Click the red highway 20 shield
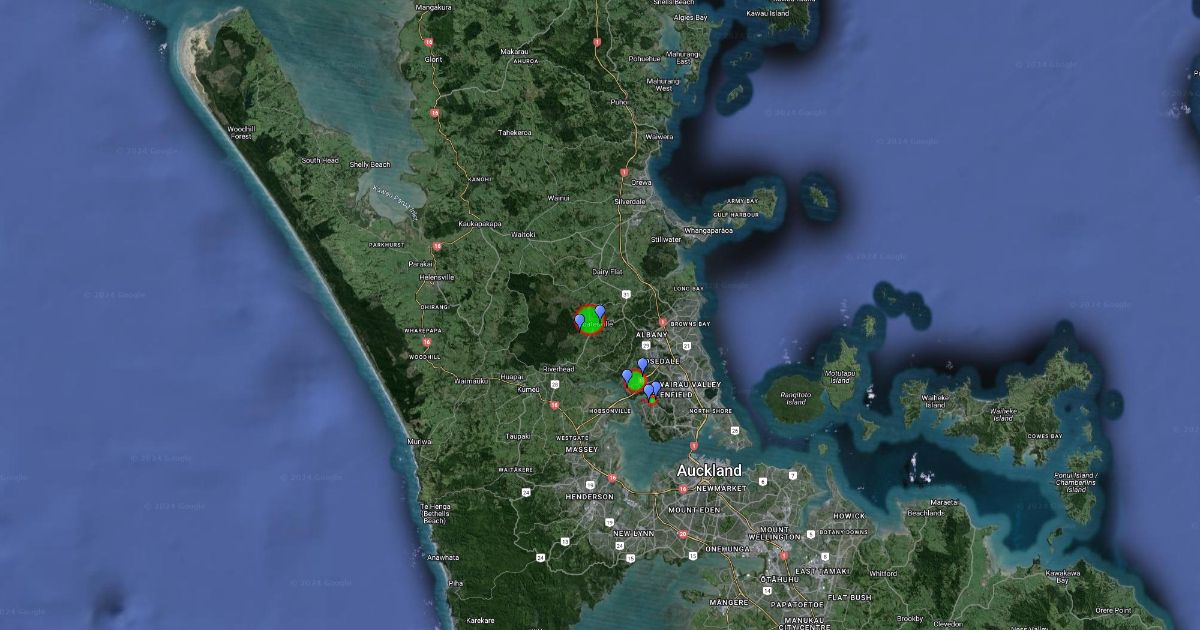Viewport: 1200px width, 630px height. coord(682,534)
